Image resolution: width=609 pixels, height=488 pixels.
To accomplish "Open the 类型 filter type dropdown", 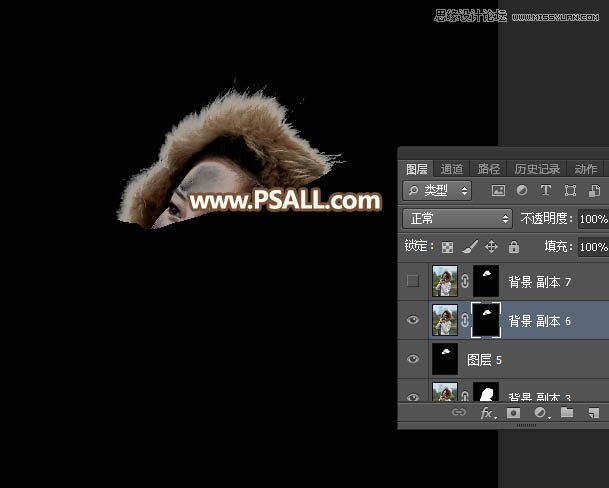I will (x=437, y=190).
